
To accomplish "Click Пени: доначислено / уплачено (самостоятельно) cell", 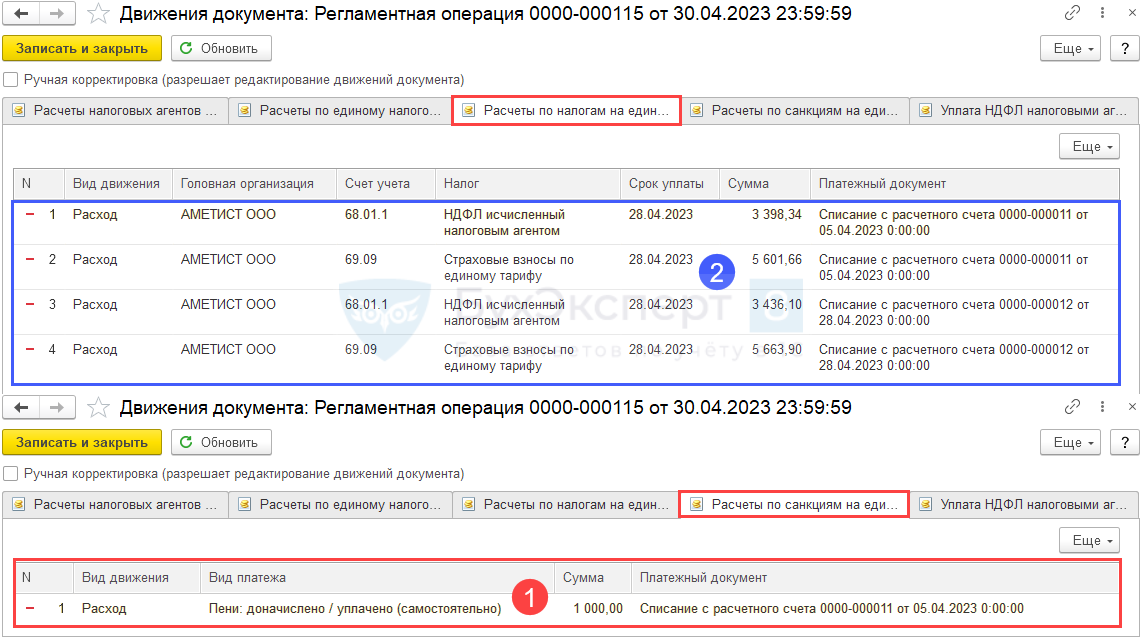I will [377, 608].
